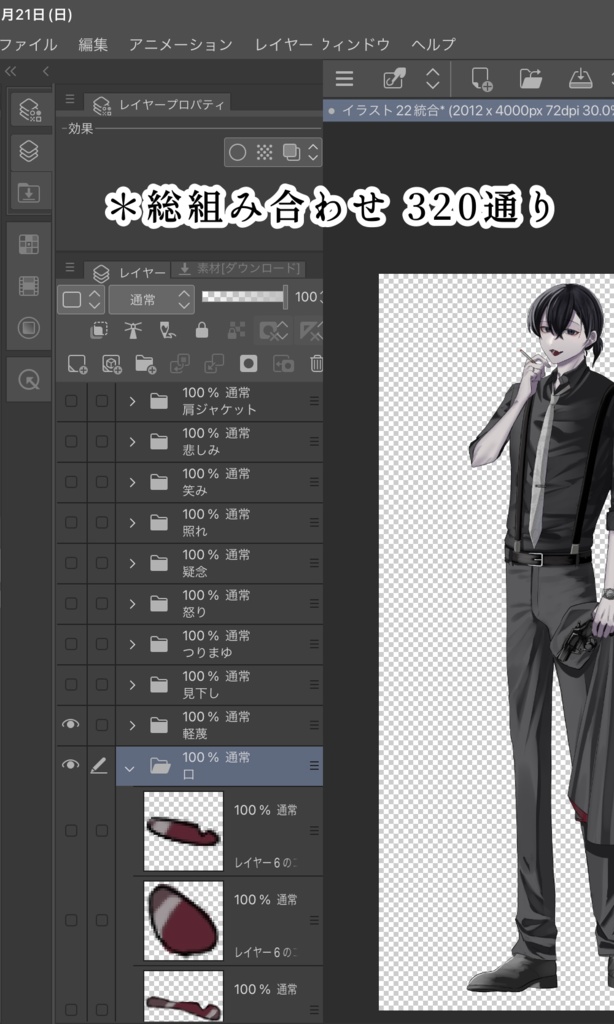This screenshot has width=614, height=1024.
Task: Select the レイヤープロパティ palette tab
Action: click(157, 104)
